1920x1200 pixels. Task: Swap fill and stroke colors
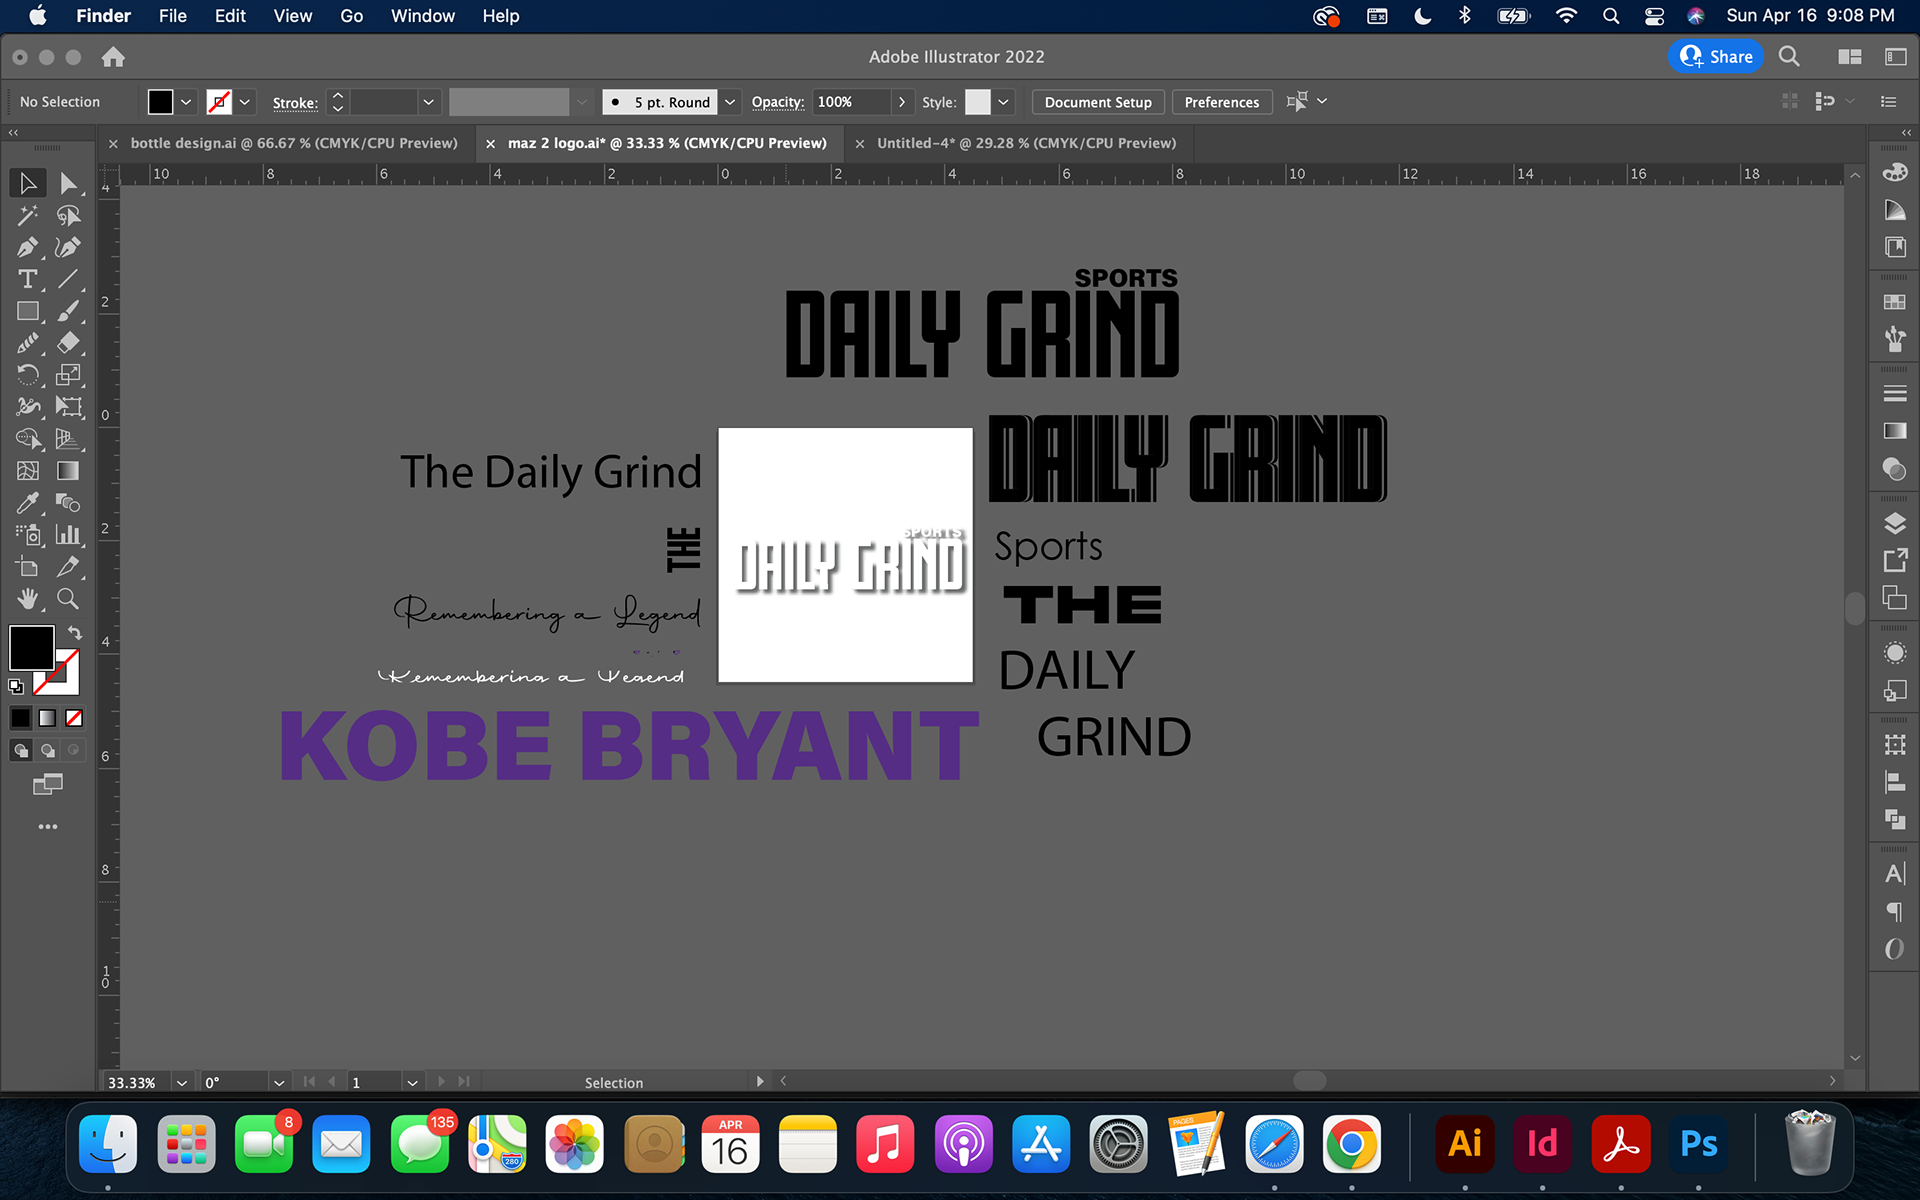point(75,633)
